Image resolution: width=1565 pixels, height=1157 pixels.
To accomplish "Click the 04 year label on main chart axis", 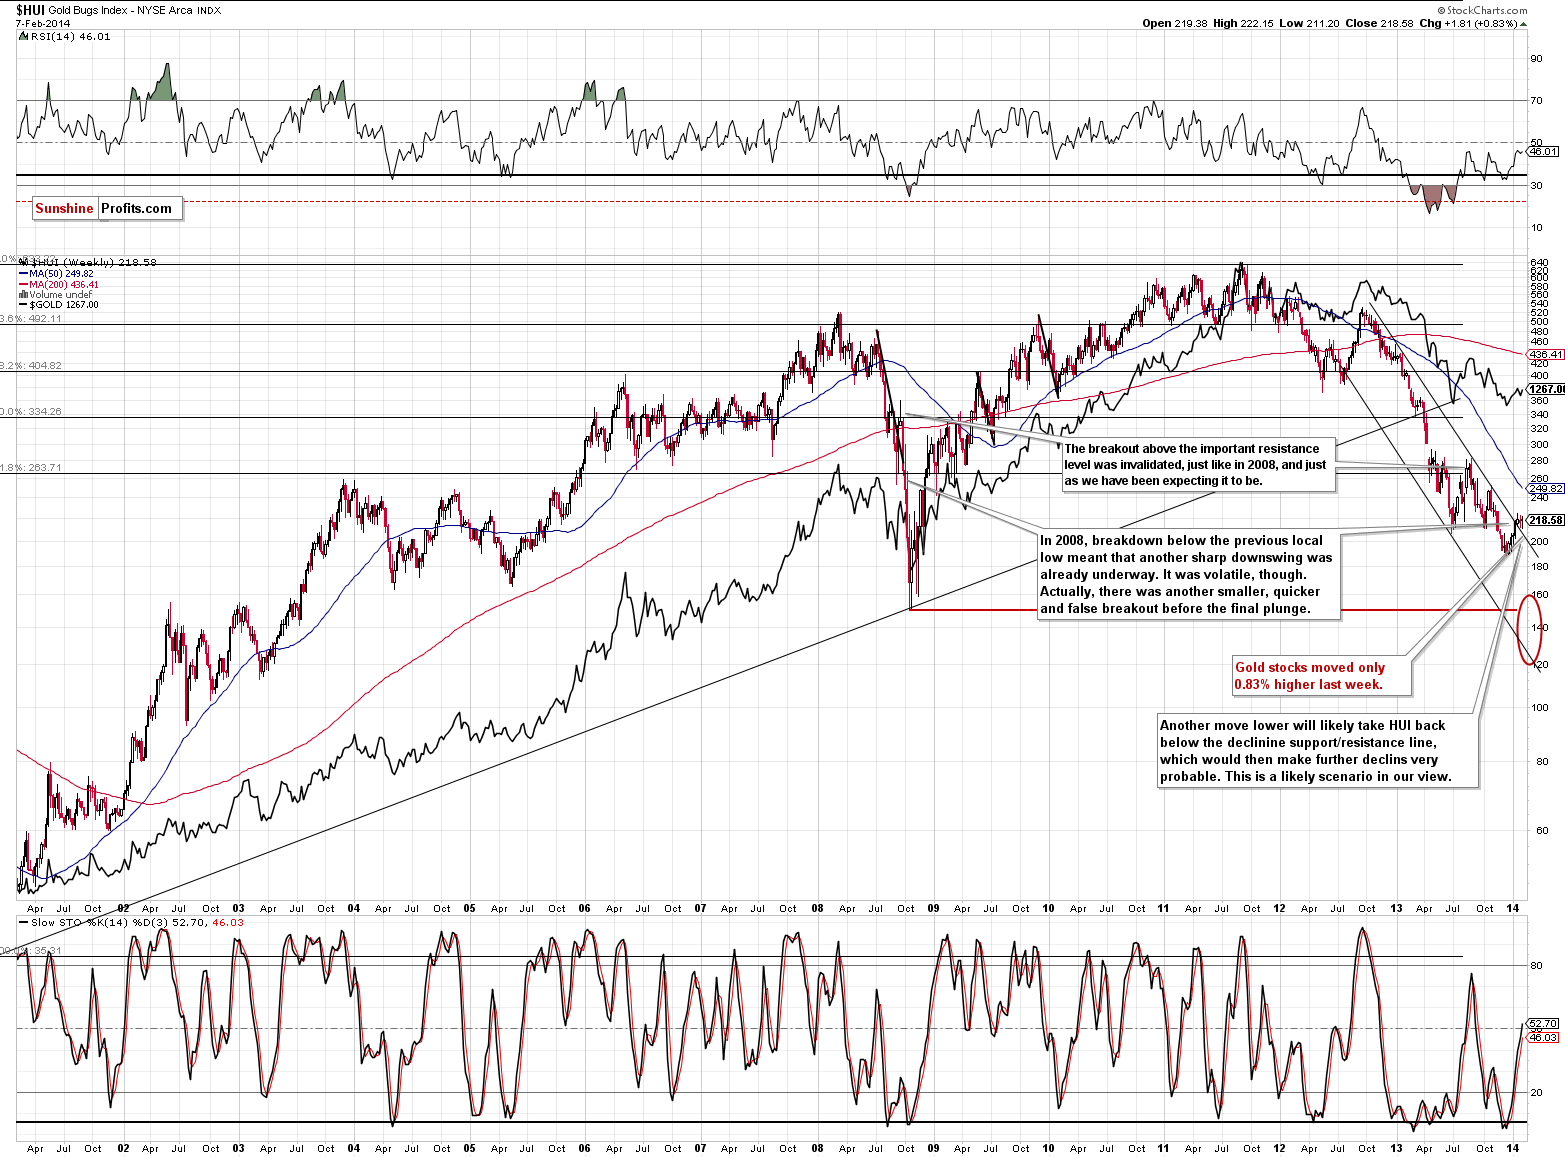I will pyautogui.click(x=354, y=908).
